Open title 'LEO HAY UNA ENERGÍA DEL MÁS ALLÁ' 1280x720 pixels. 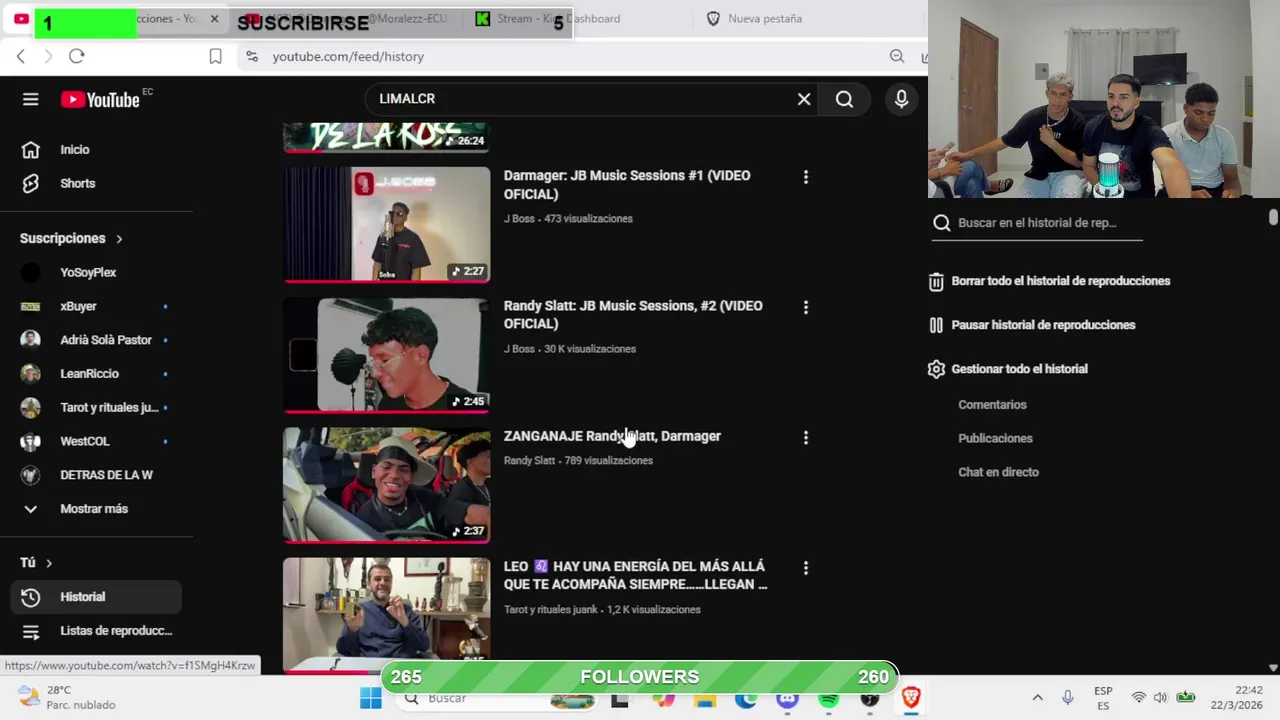tap(636, 575)
